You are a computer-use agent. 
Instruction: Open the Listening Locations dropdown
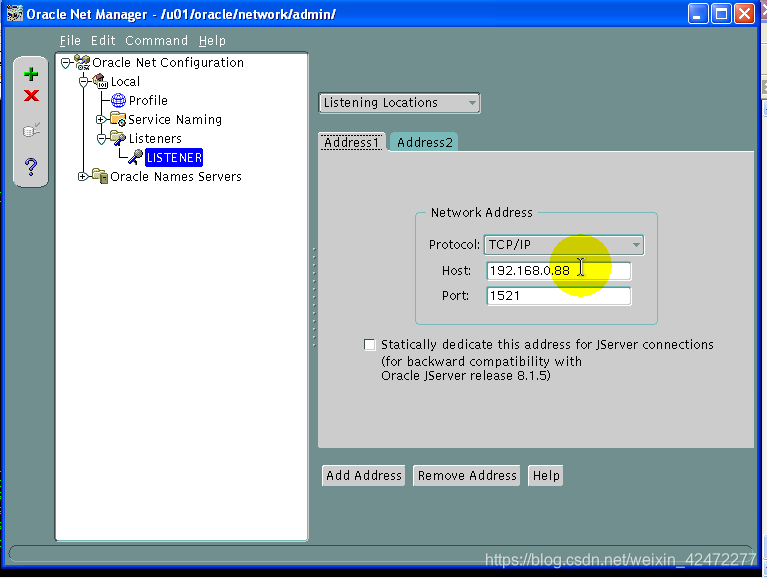point(399,103)
